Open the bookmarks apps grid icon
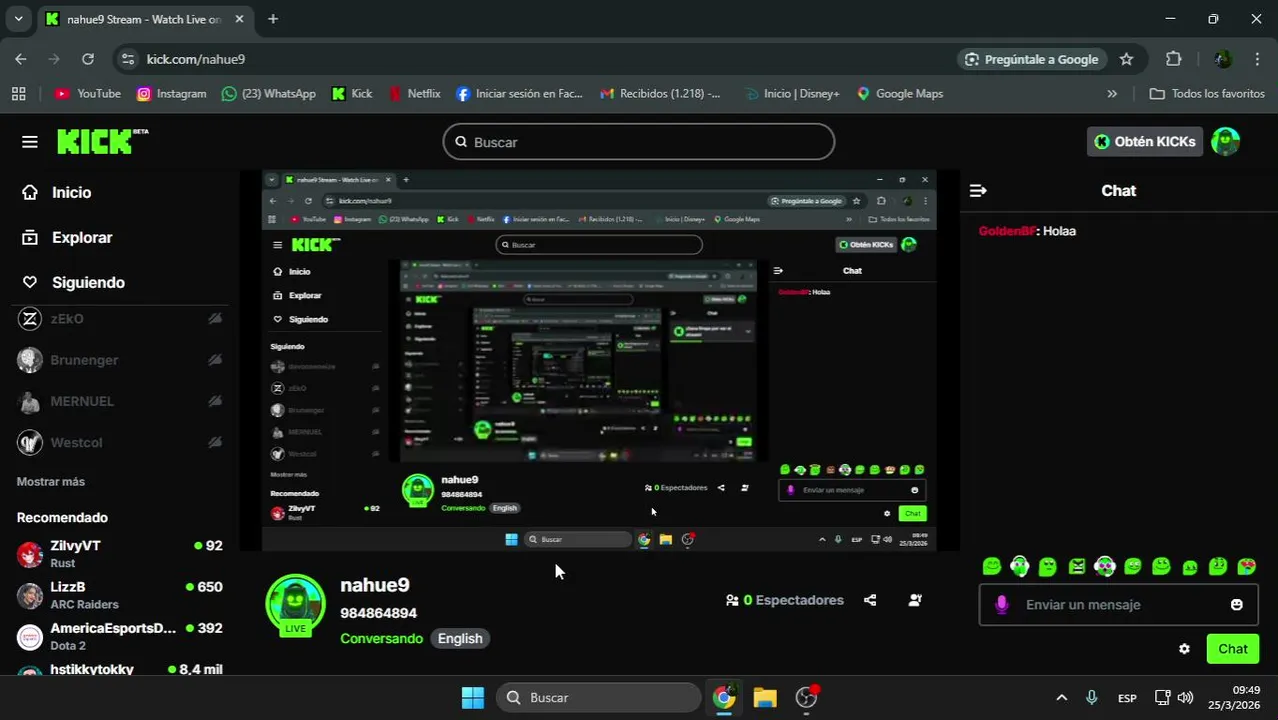Screen dimensions: 1278x720 [18, 93]
